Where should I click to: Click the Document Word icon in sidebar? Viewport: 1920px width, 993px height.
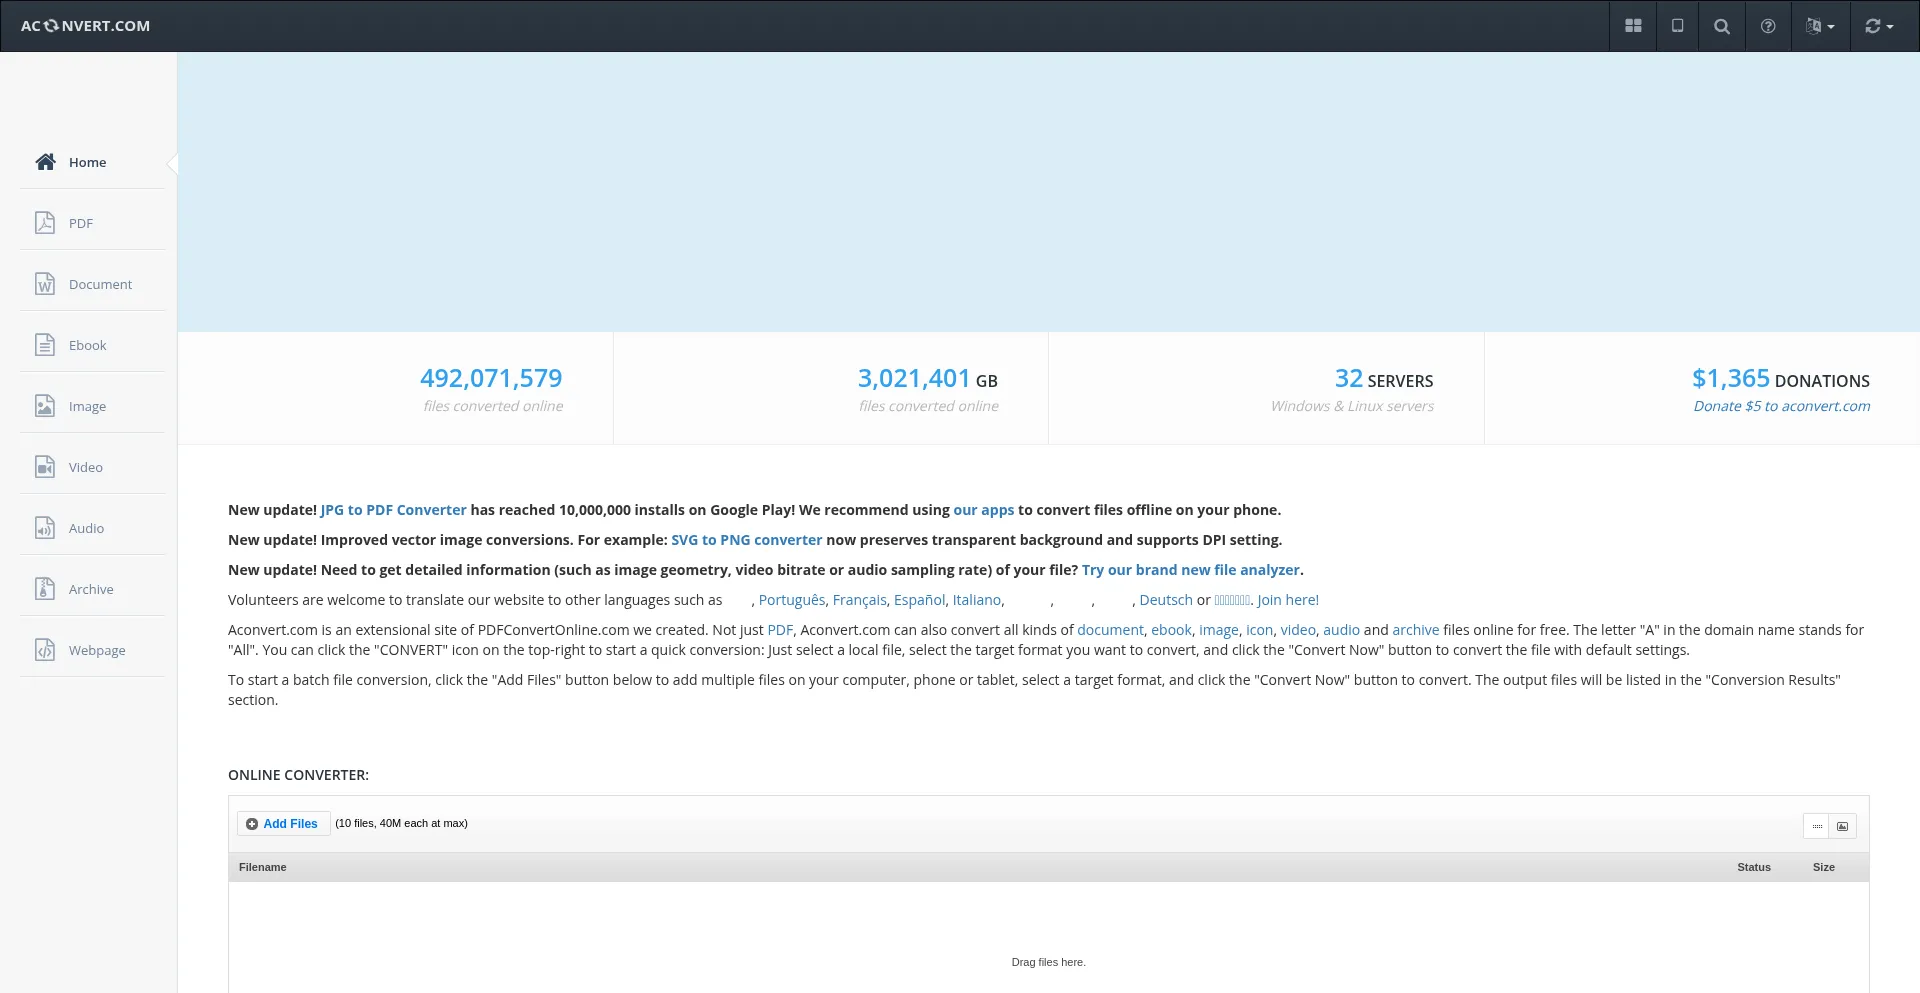click(x=45, y=284)
